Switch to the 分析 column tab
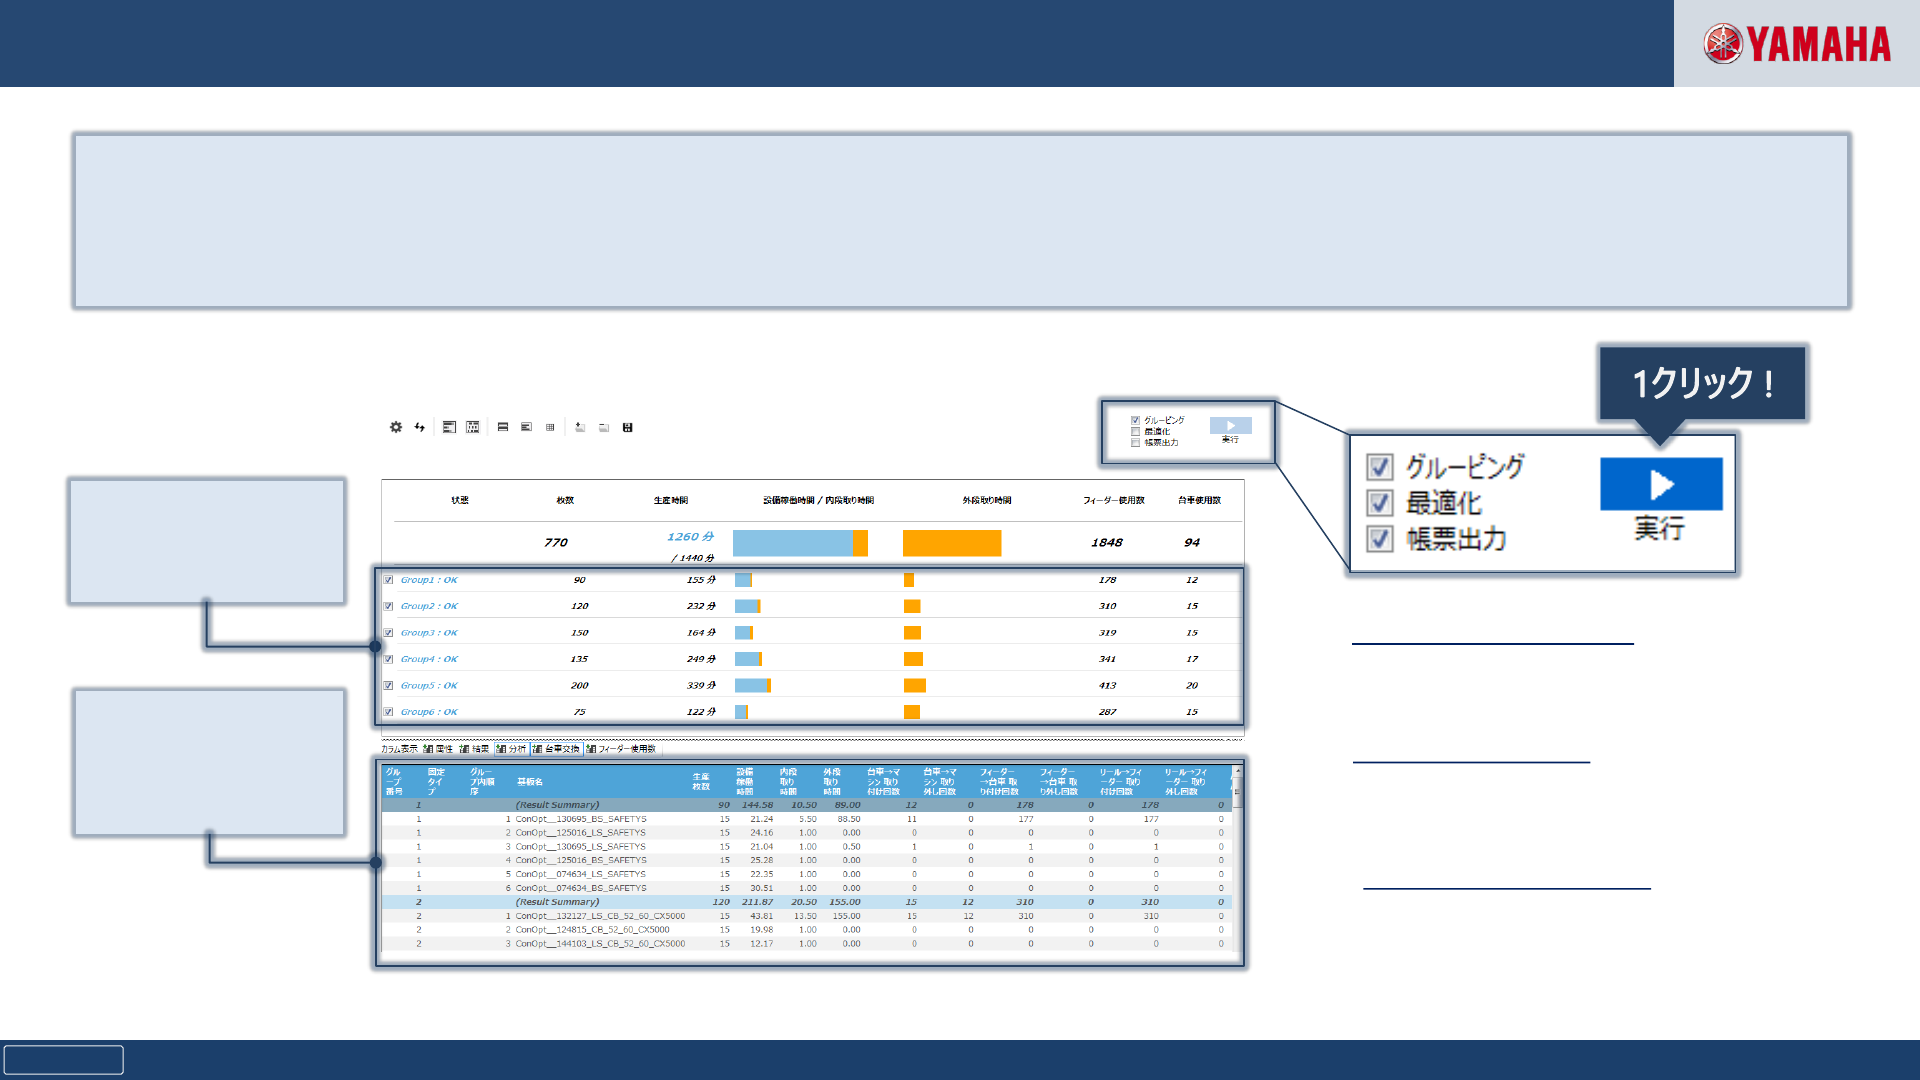This screenshot has width=1920, height=1080. [511, 749]
